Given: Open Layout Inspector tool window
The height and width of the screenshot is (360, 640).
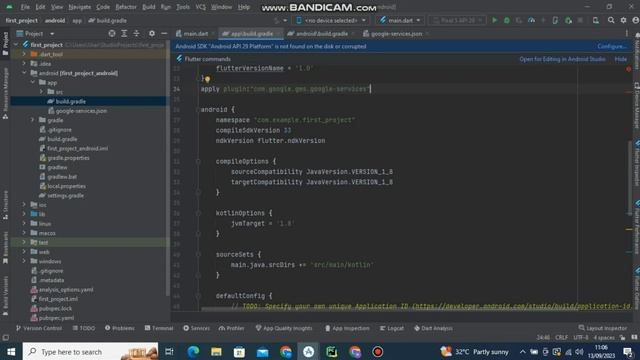Looking at the screenshot, I should 602,328.
